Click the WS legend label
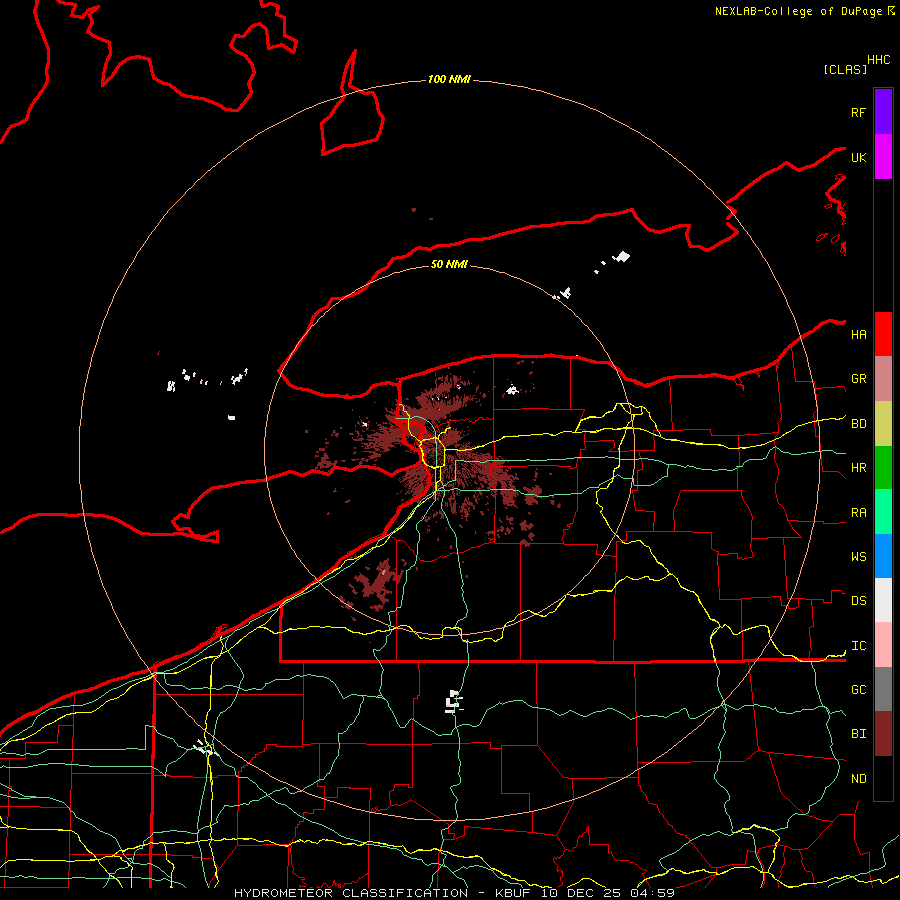Screen dimensions: 900x900 click(x=858, y=557)
